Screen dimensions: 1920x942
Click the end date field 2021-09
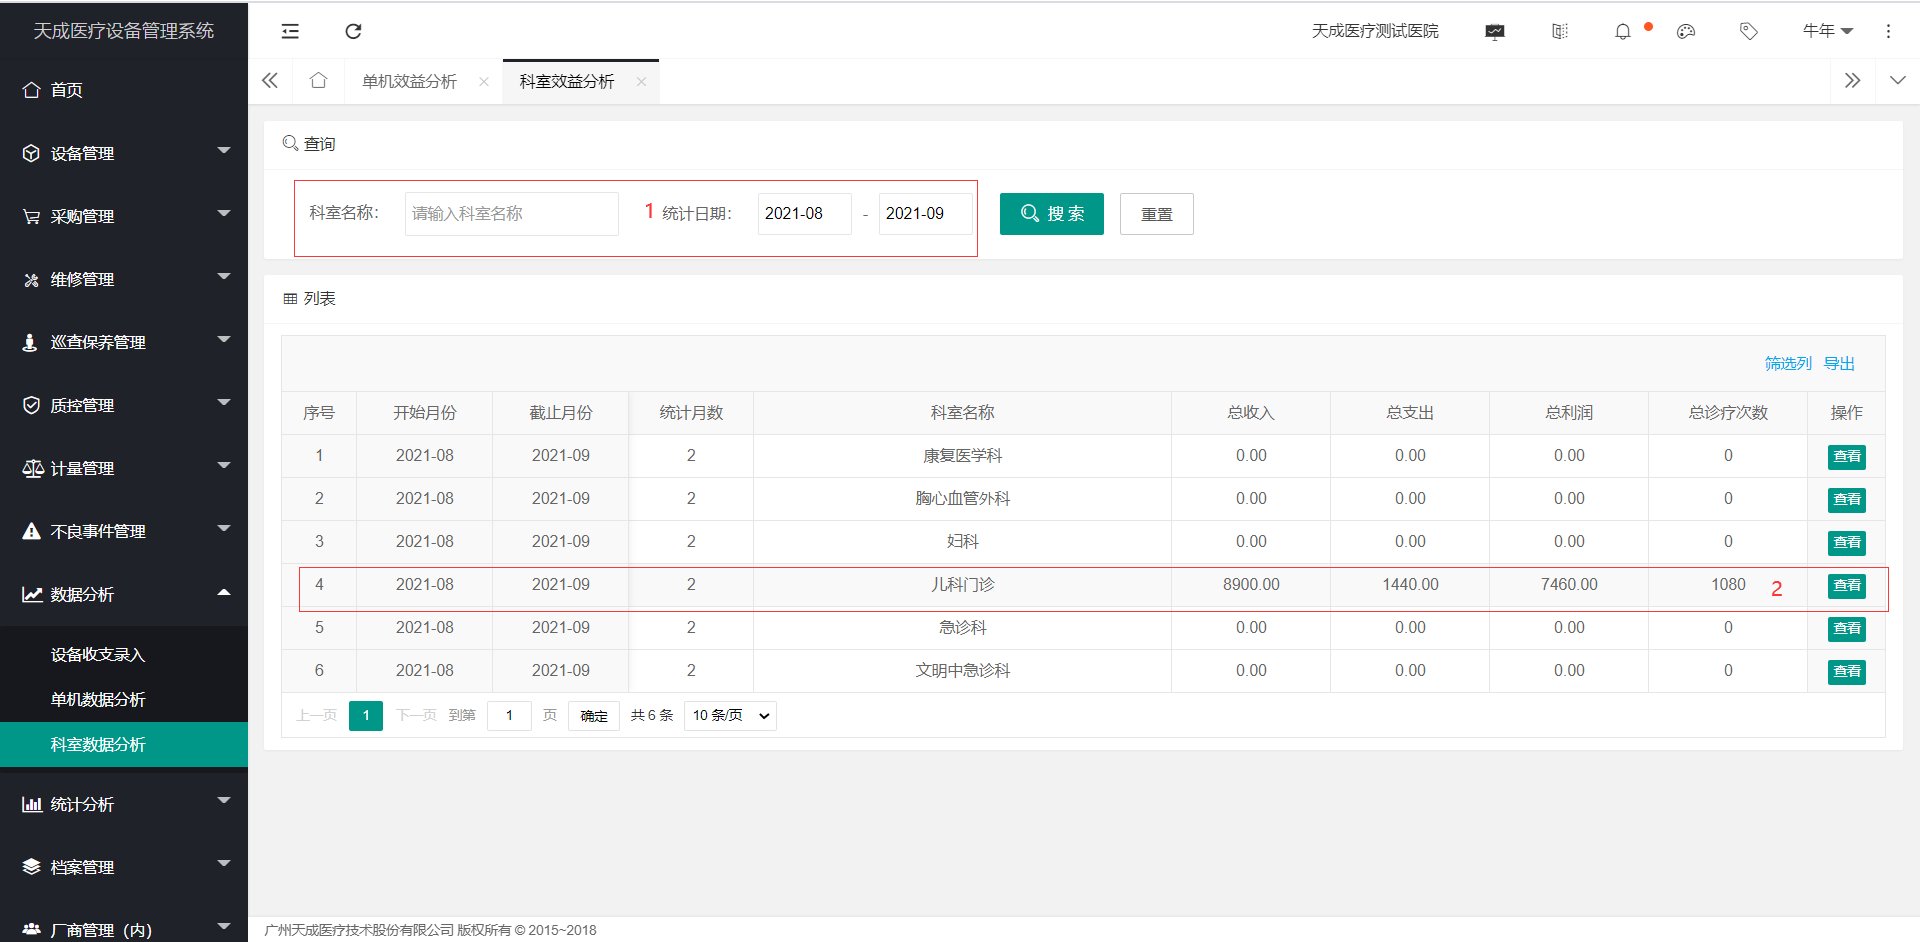[x=925, y=214]
